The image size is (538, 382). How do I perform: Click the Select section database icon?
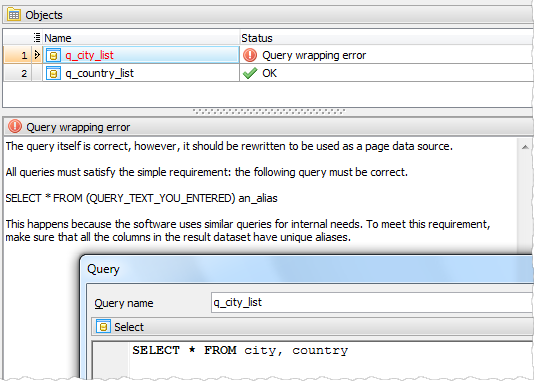coord(103,326)
